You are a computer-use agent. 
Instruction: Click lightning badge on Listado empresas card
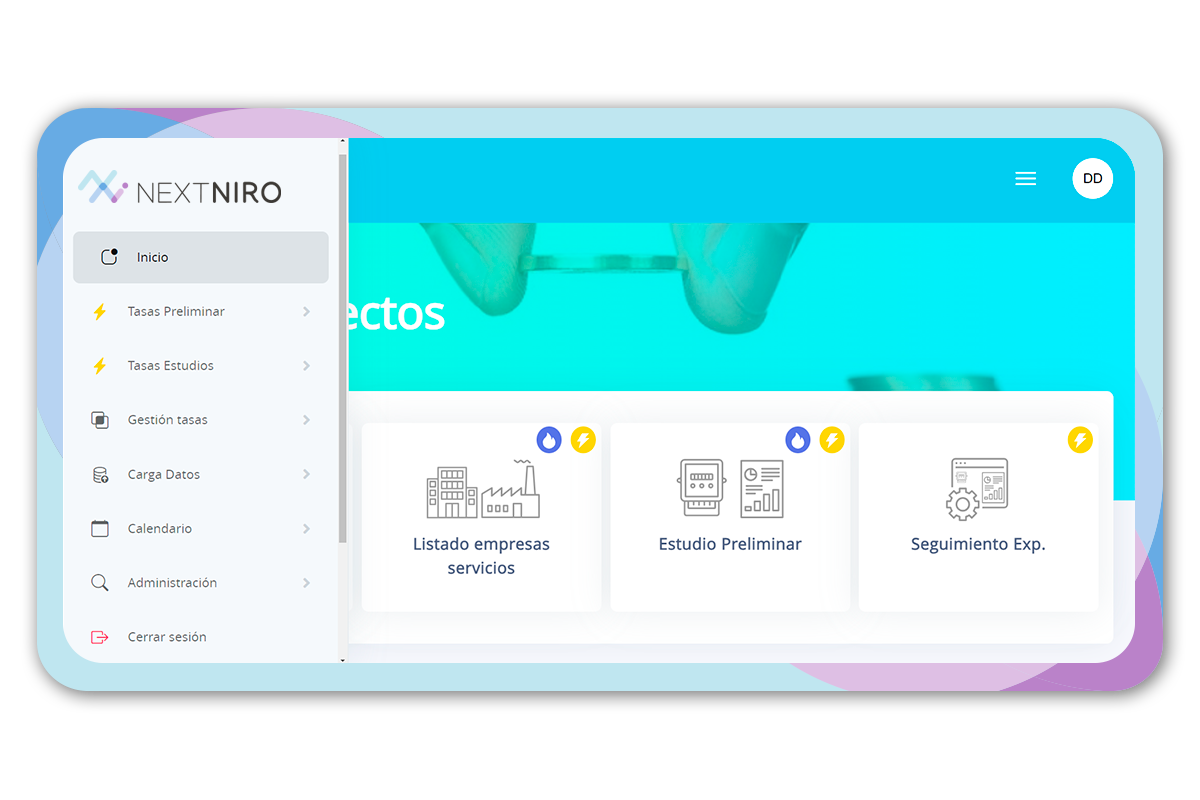(x=583, y=440)
